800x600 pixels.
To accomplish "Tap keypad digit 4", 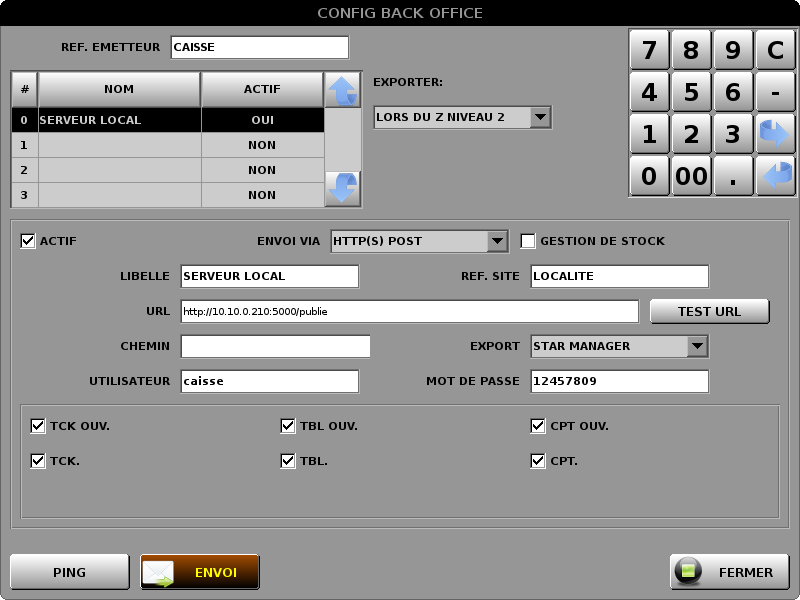I will pos(649,92).
